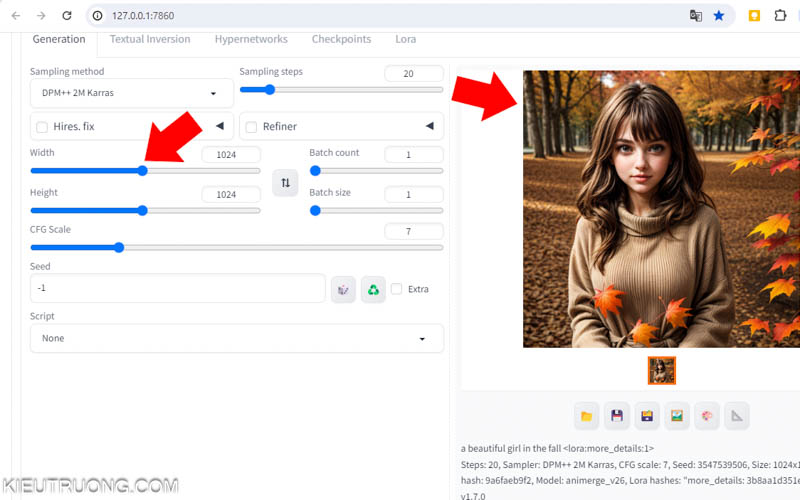Viewport: 800px width, 500px height.
Task: Enable the Hires. fix checkbox
Action: pyautogui.click(x=42, y=127)
